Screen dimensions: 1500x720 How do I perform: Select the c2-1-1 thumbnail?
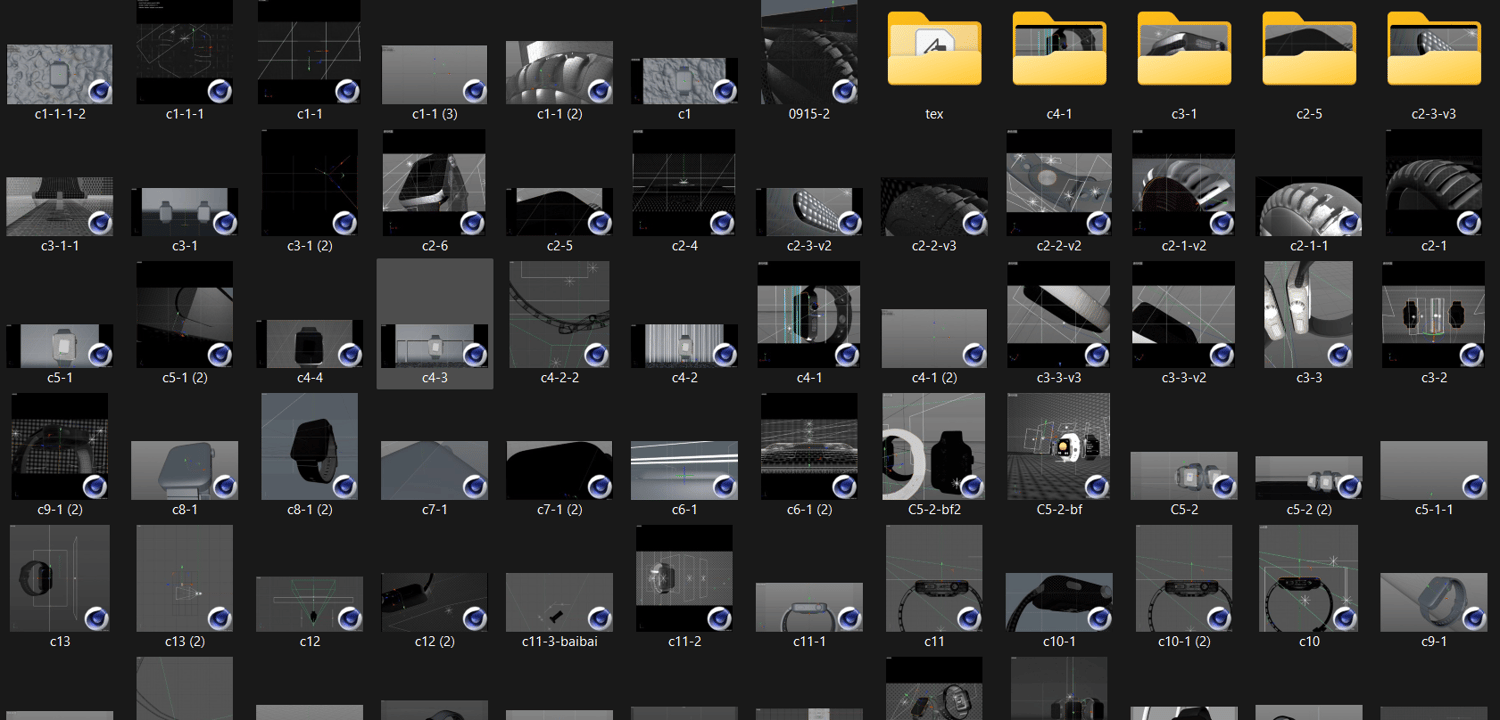pyautogui.click(x=1309, y=207)
